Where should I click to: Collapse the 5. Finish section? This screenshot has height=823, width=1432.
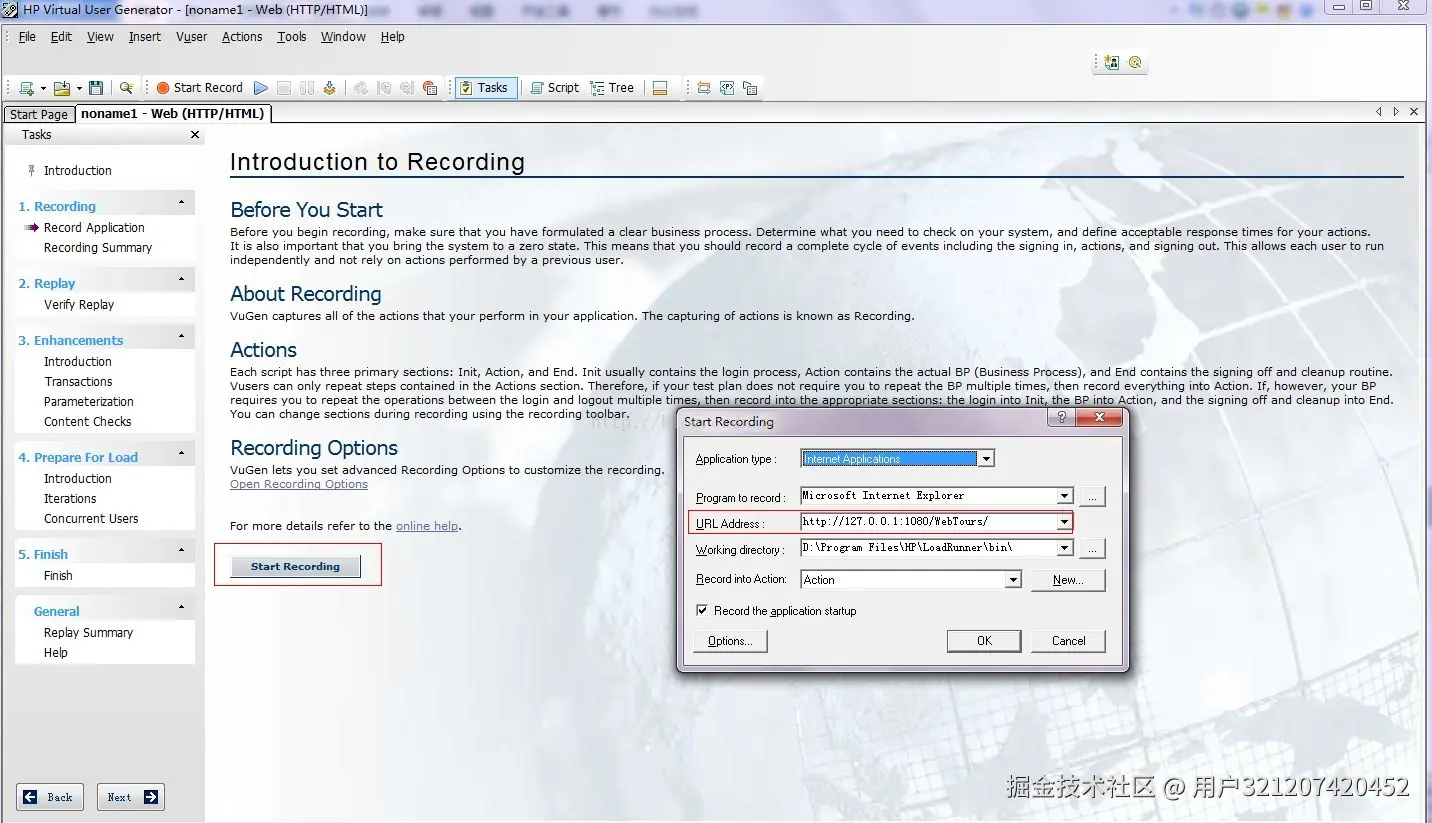point(181,551)
